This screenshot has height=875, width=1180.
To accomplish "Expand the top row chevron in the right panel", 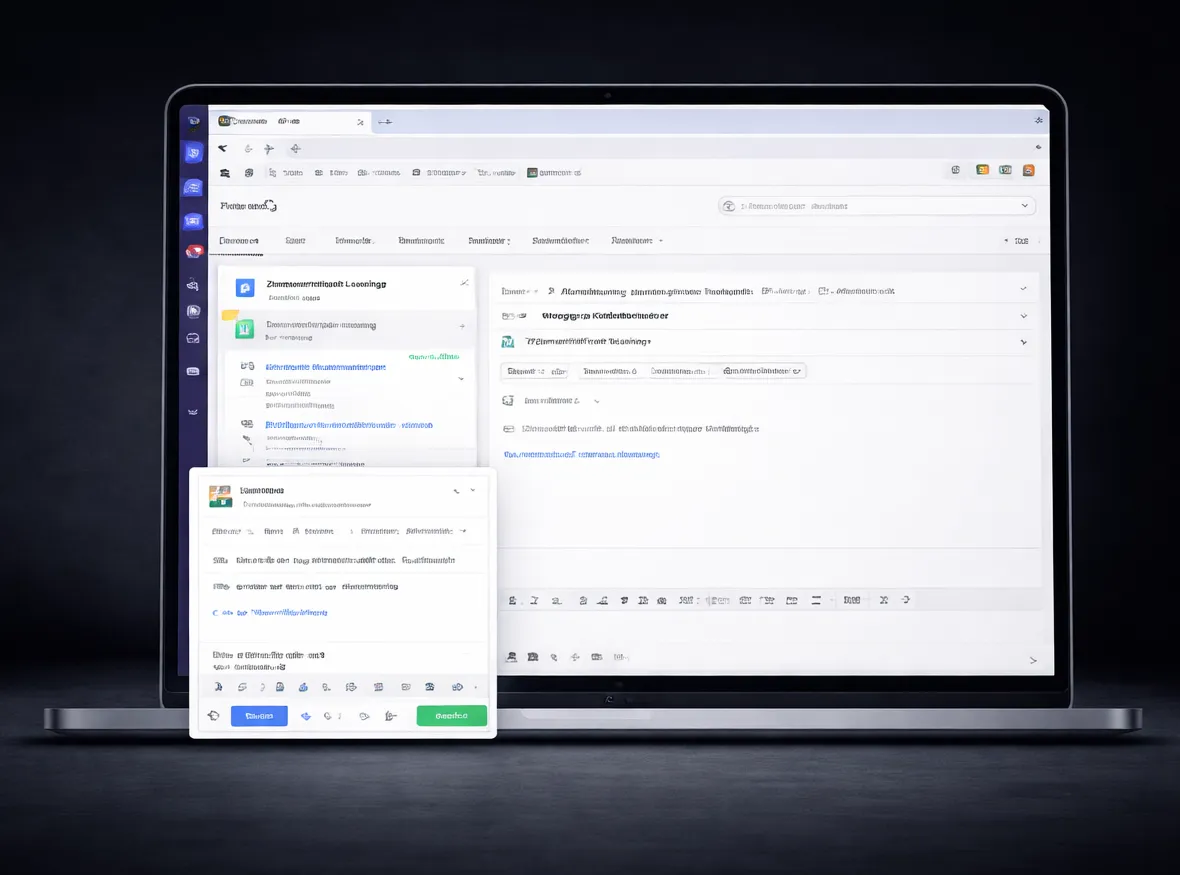I will [x=1023, y=289].
